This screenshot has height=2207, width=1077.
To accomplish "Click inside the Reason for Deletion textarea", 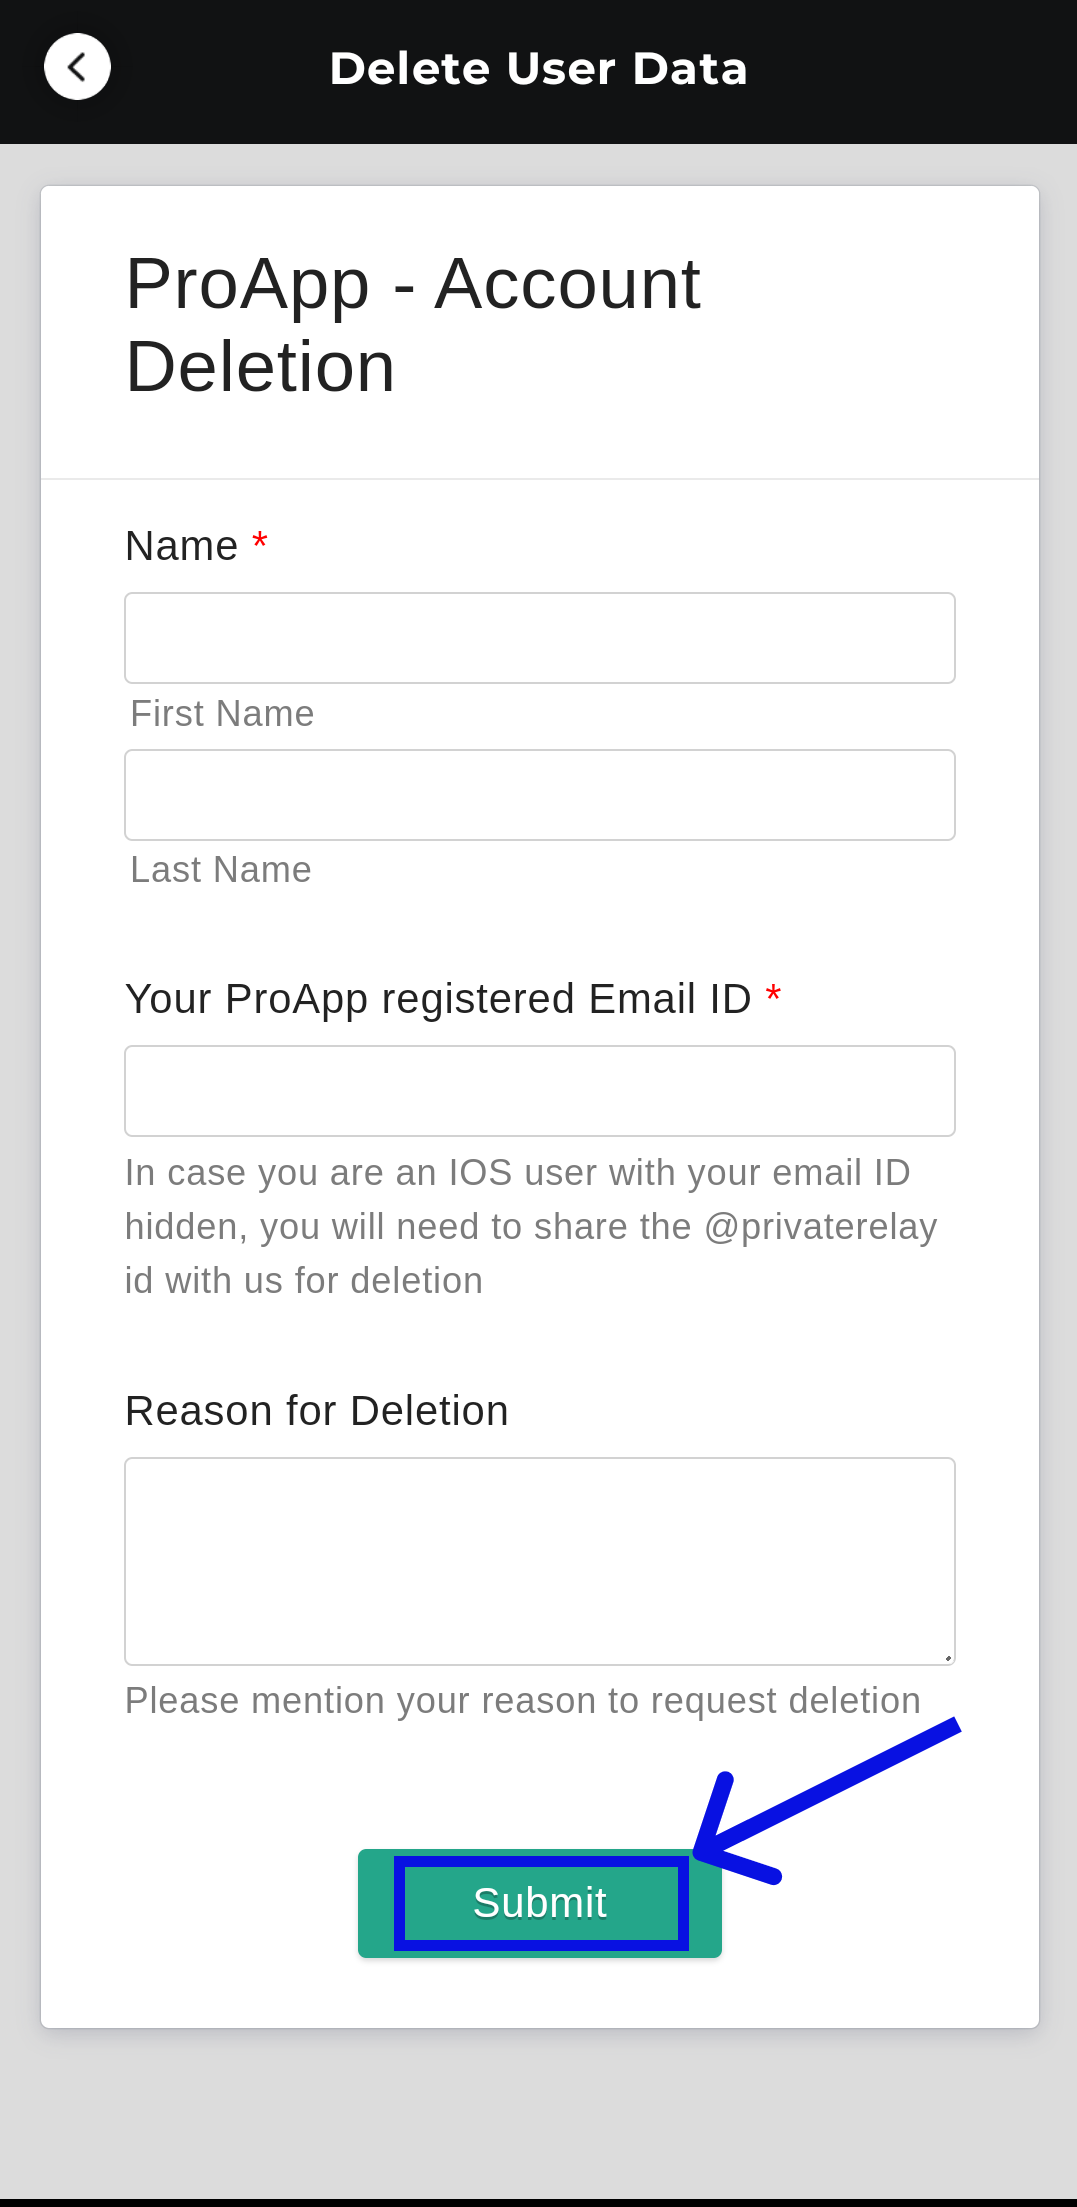I will click(x=539, y=1560).
